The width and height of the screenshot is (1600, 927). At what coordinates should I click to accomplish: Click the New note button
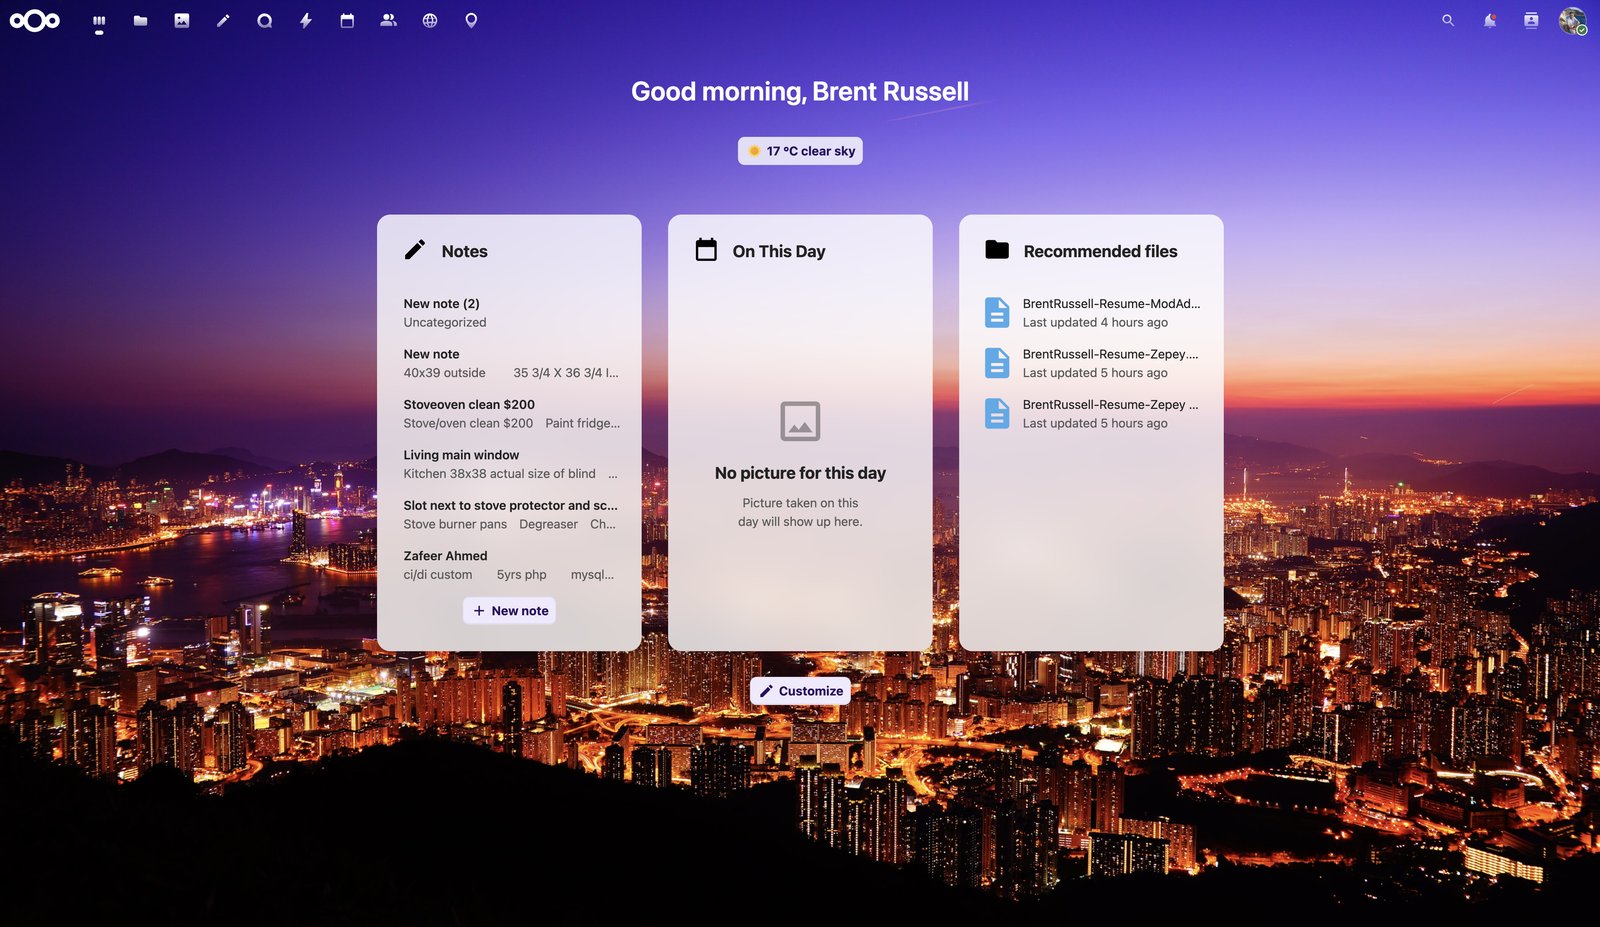click(510, 611)
